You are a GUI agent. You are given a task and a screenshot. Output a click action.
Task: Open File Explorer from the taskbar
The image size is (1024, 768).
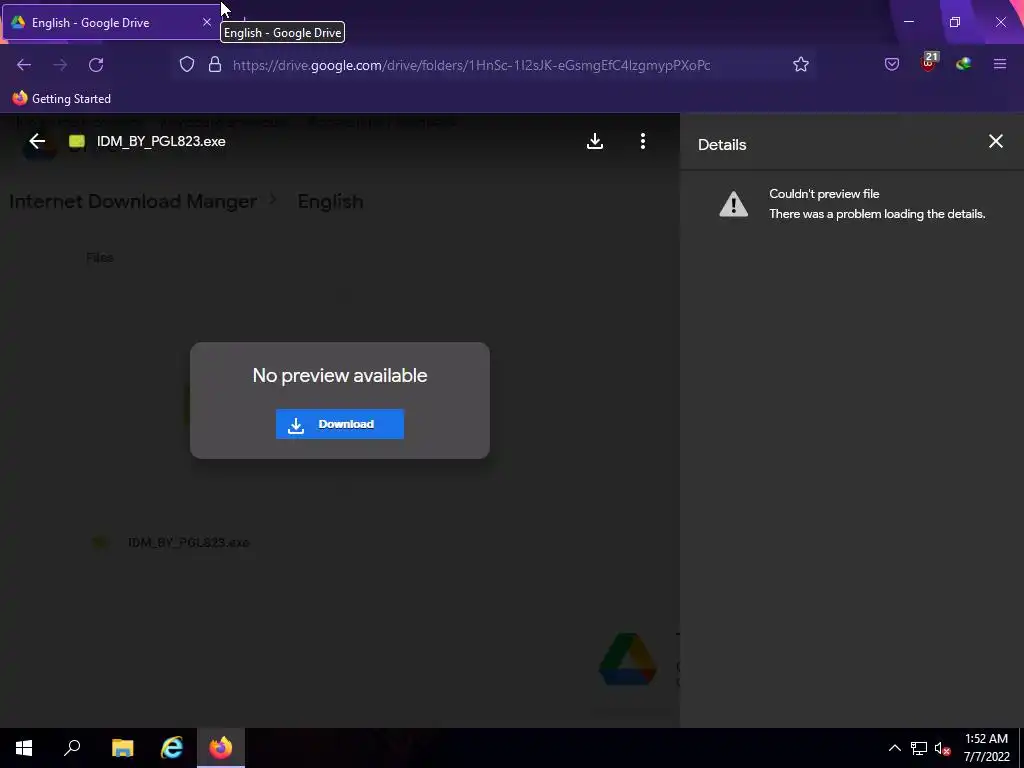pyautogui.click(x=122, y=748)
